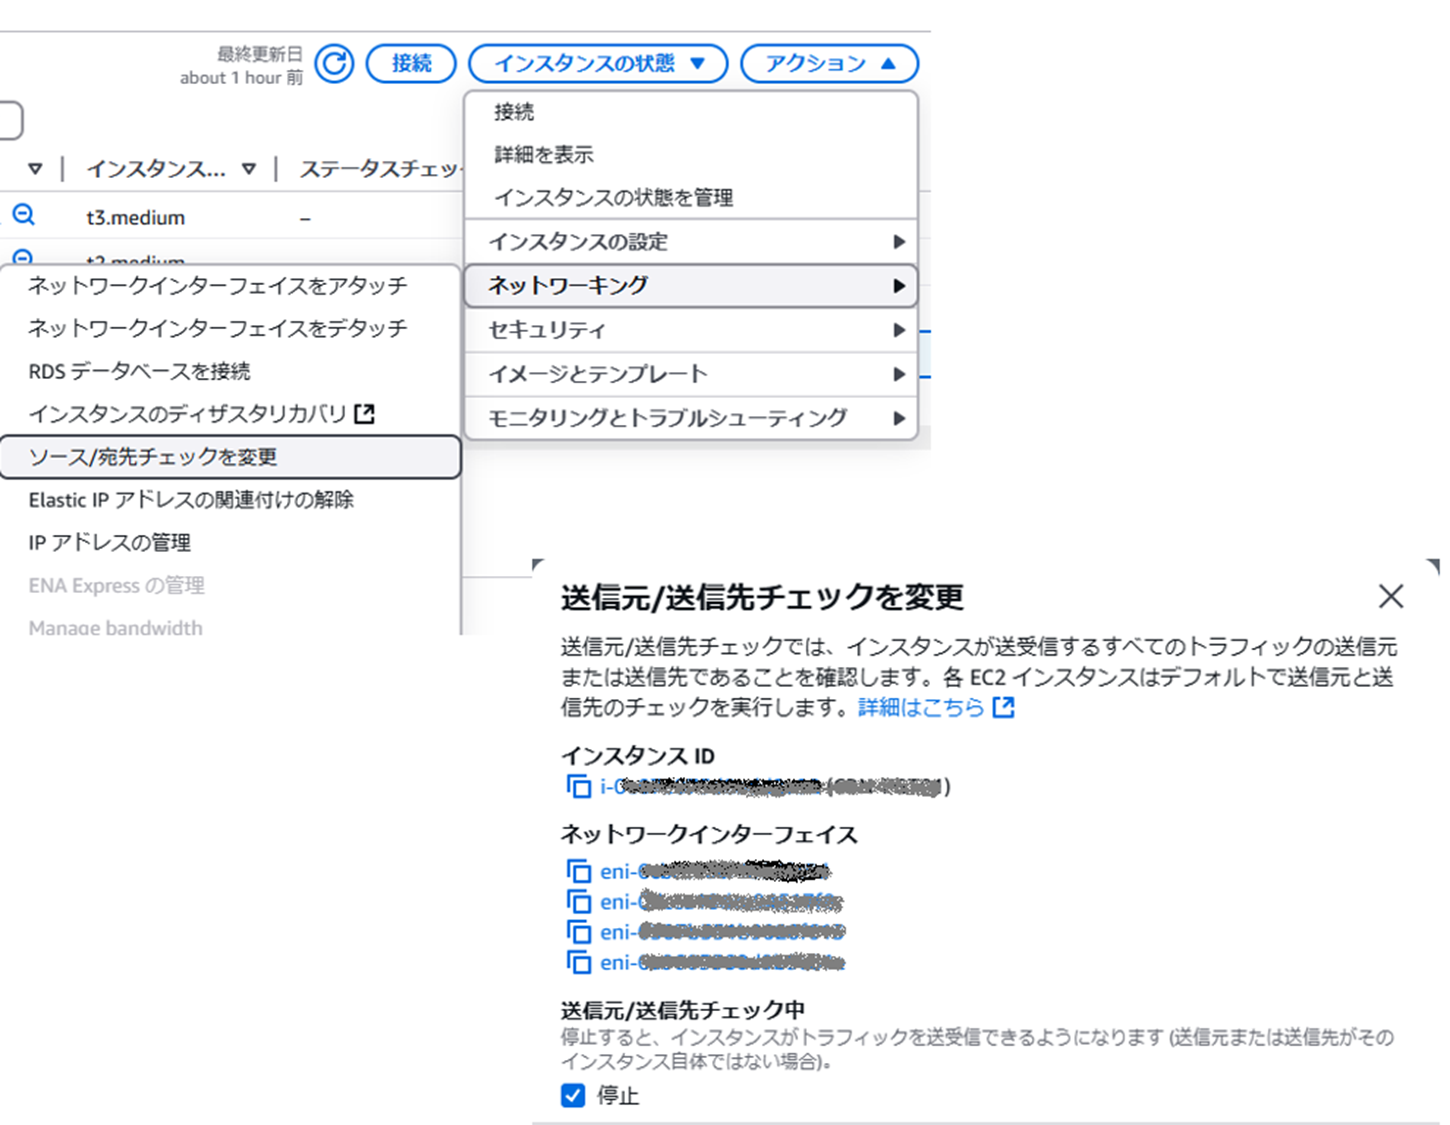Expand the セキュリティ submenu
The width and height of the screenshot is (1450, 1125).
691,330
